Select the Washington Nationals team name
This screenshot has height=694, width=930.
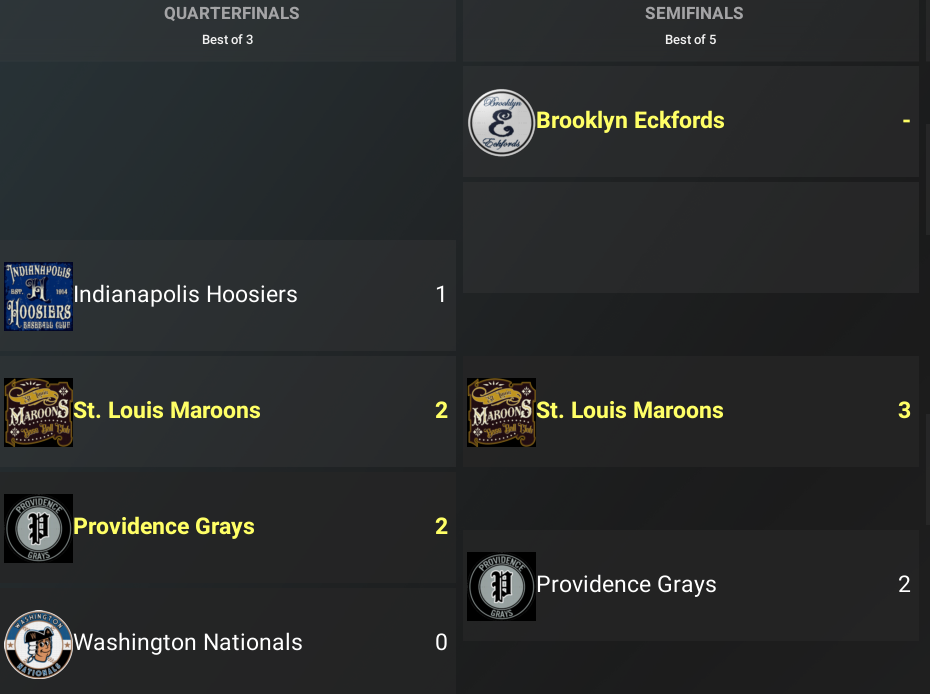click(x=188, y=643)
